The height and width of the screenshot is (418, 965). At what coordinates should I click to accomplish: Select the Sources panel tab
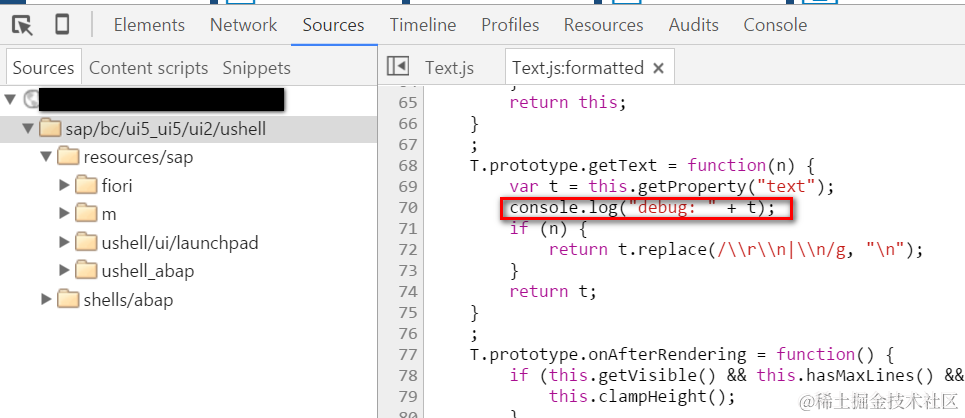pyautogui.click(x=334, y=25)
